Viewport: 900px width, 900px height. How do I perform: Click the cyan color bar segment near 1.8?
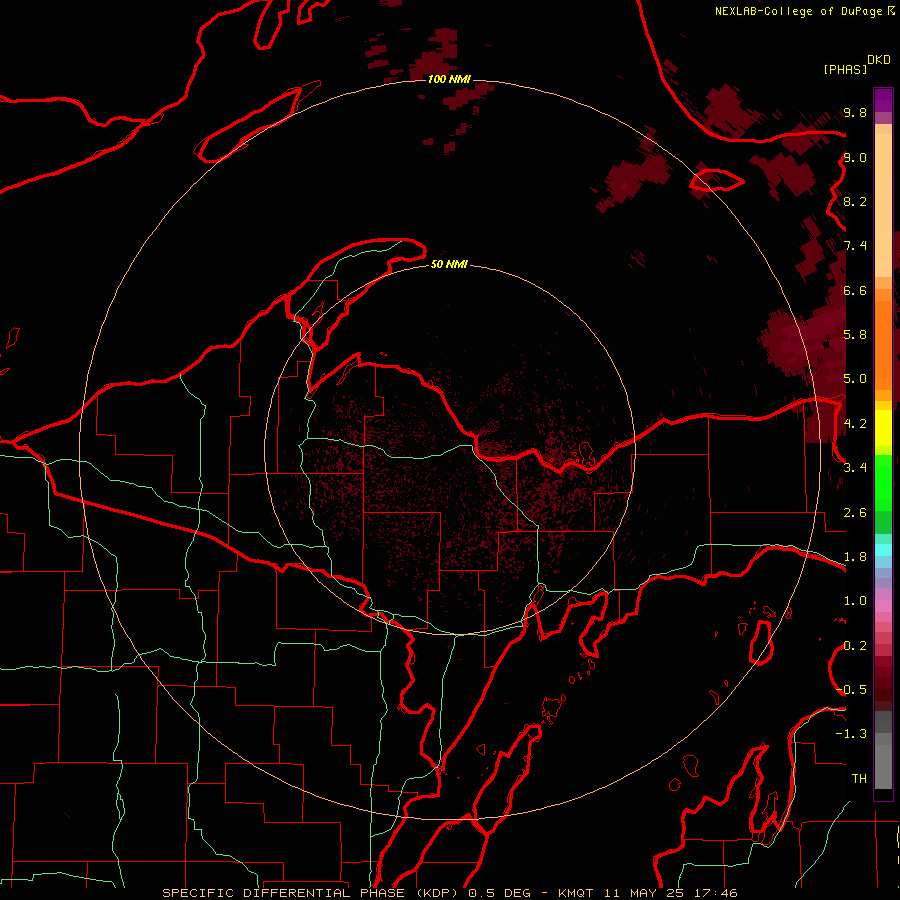coord(883,550)
